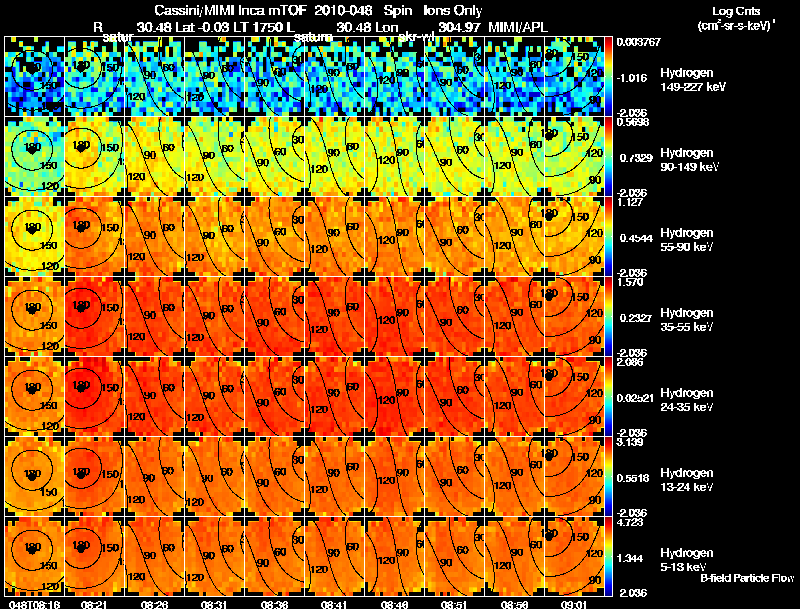Open the 24-35 keV panel at 08:21

point(94,396)
